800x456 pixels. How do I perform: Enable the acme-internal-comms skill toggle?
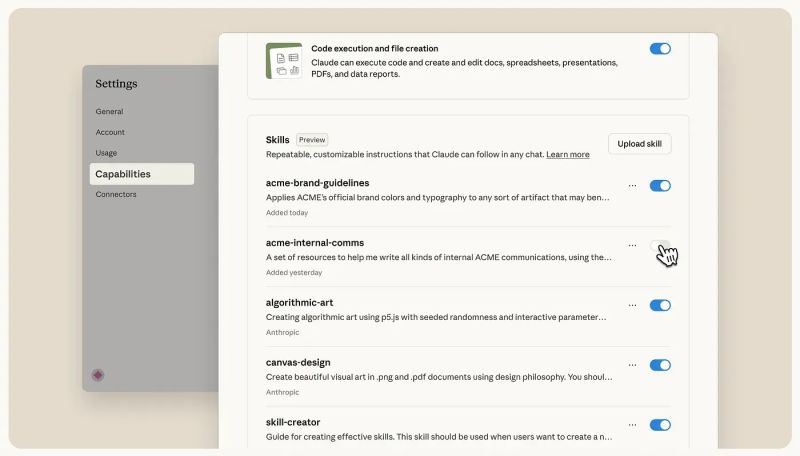tap(659, 245)
